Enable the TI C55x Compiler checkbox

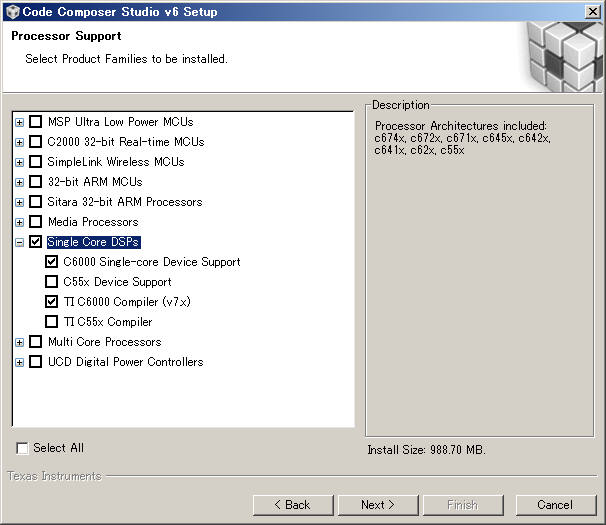[51, 322]
